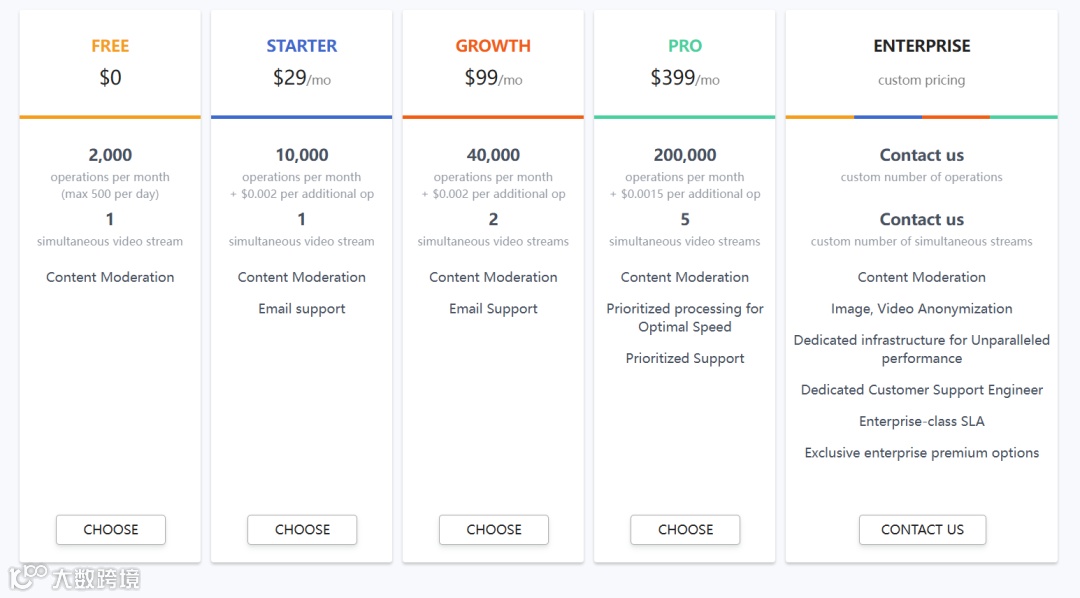Image resolution: width=1080 pixels, height=598 pixels.
Task: Click the CONTACT US button
Action: tap(922, 530)
